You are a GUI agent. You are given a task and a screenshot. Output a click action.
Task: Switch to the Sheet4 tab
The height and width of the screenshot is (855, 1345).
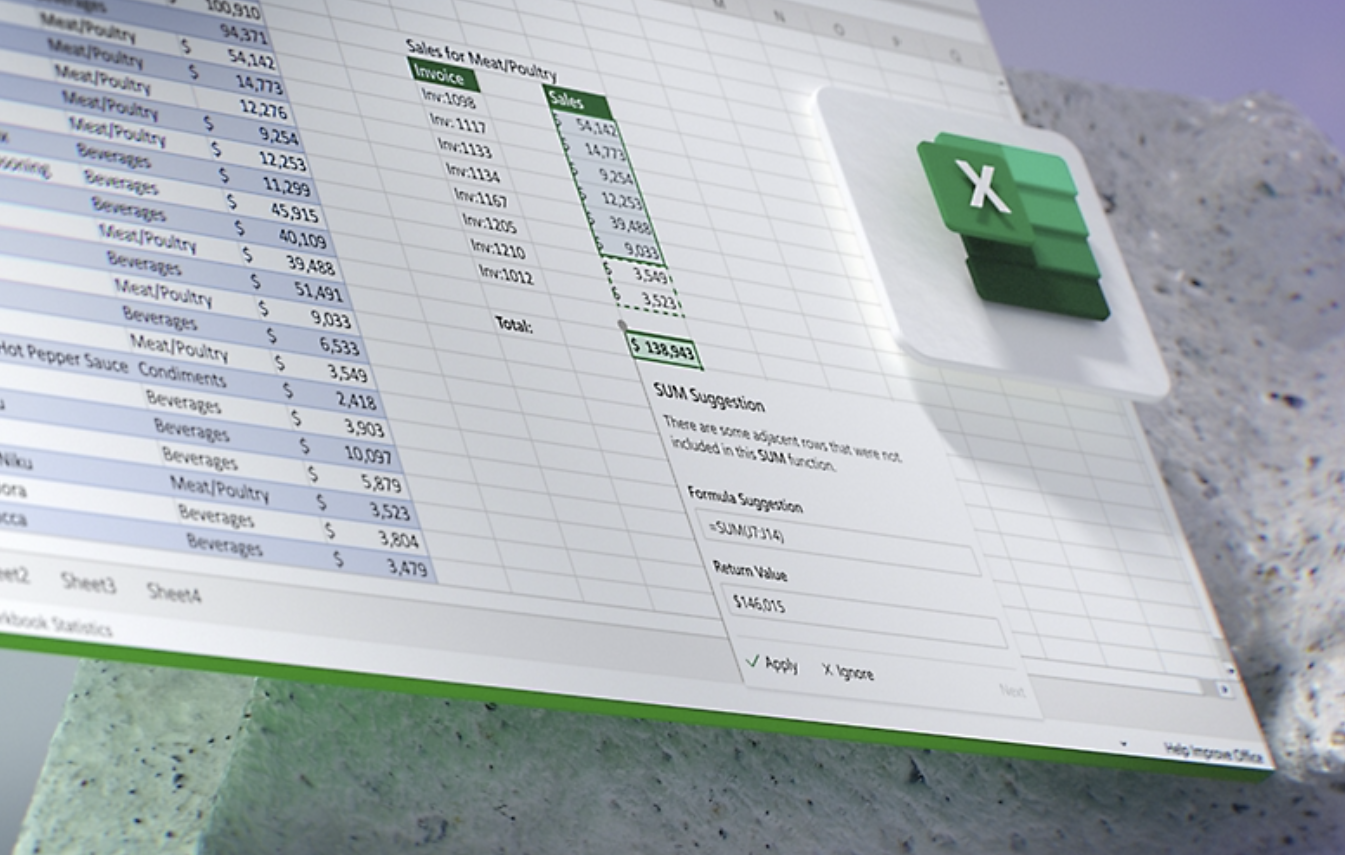[174, 592]
